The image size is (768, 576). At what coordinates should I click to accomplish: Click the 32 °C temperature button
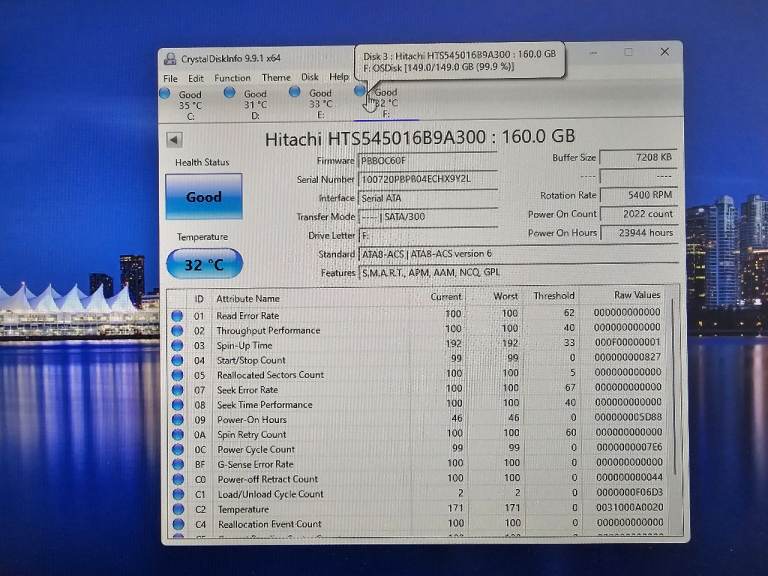(x=205, y=264)
